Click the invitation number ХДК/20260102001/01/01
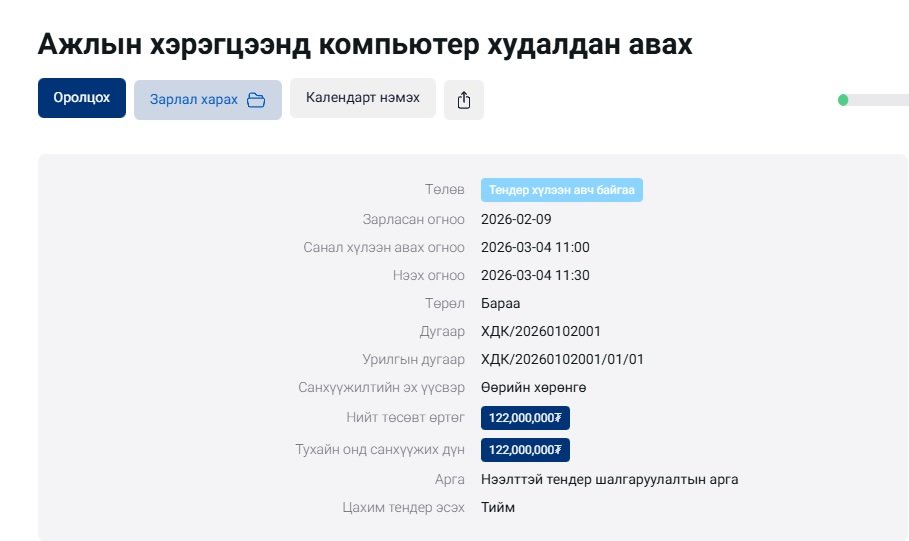909x541 pixels. click(x=562, y=359)
